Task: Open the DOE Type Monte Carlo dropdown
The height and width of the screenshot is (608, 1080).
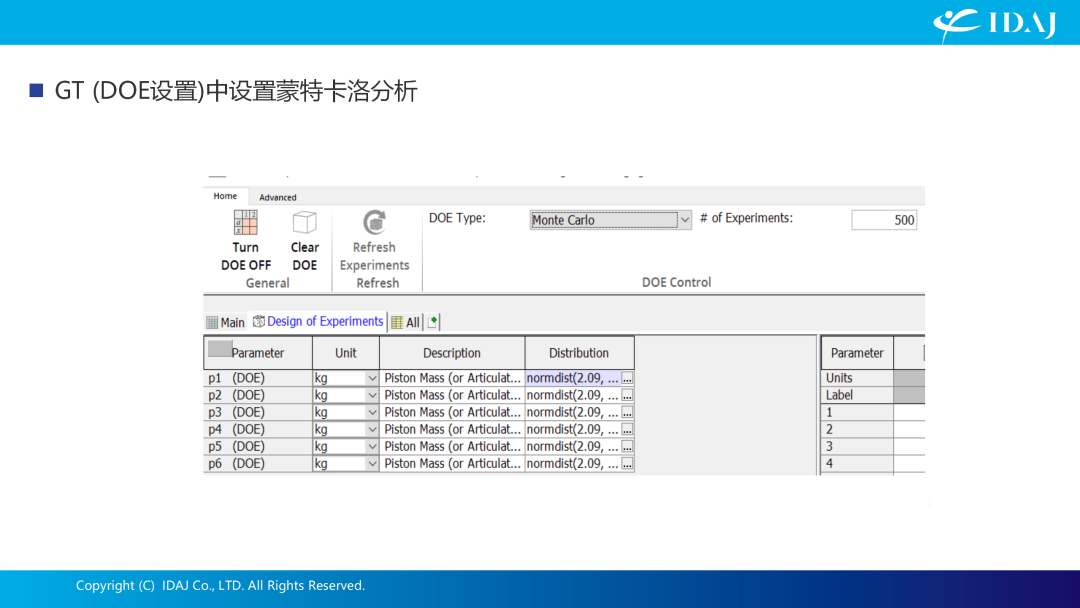Action: (x=684, y=220)
